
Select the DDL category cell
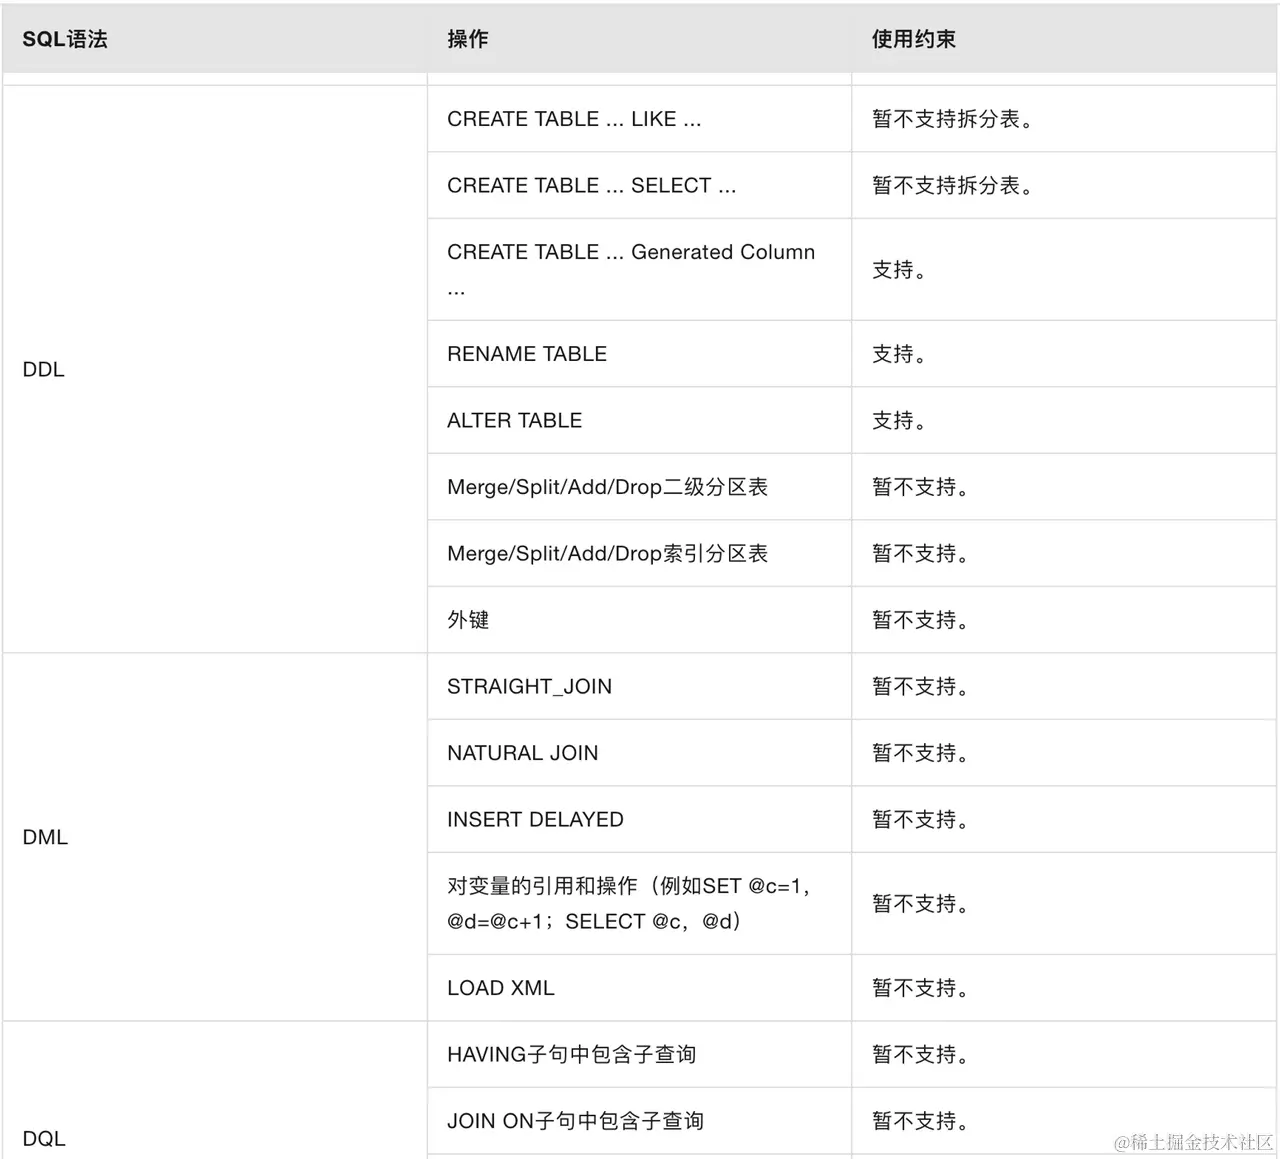click(x=42, y=369)
